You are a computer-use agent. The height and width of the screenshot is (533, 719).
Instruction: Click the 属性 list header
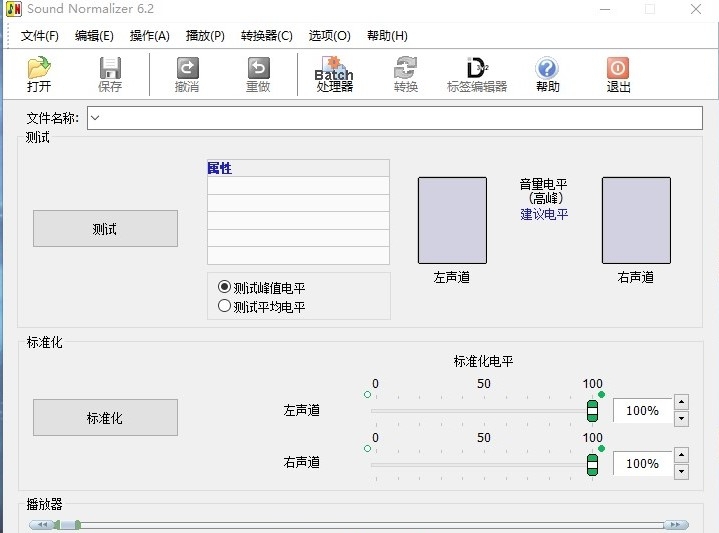pyautogui.click(x=298, y=168)
